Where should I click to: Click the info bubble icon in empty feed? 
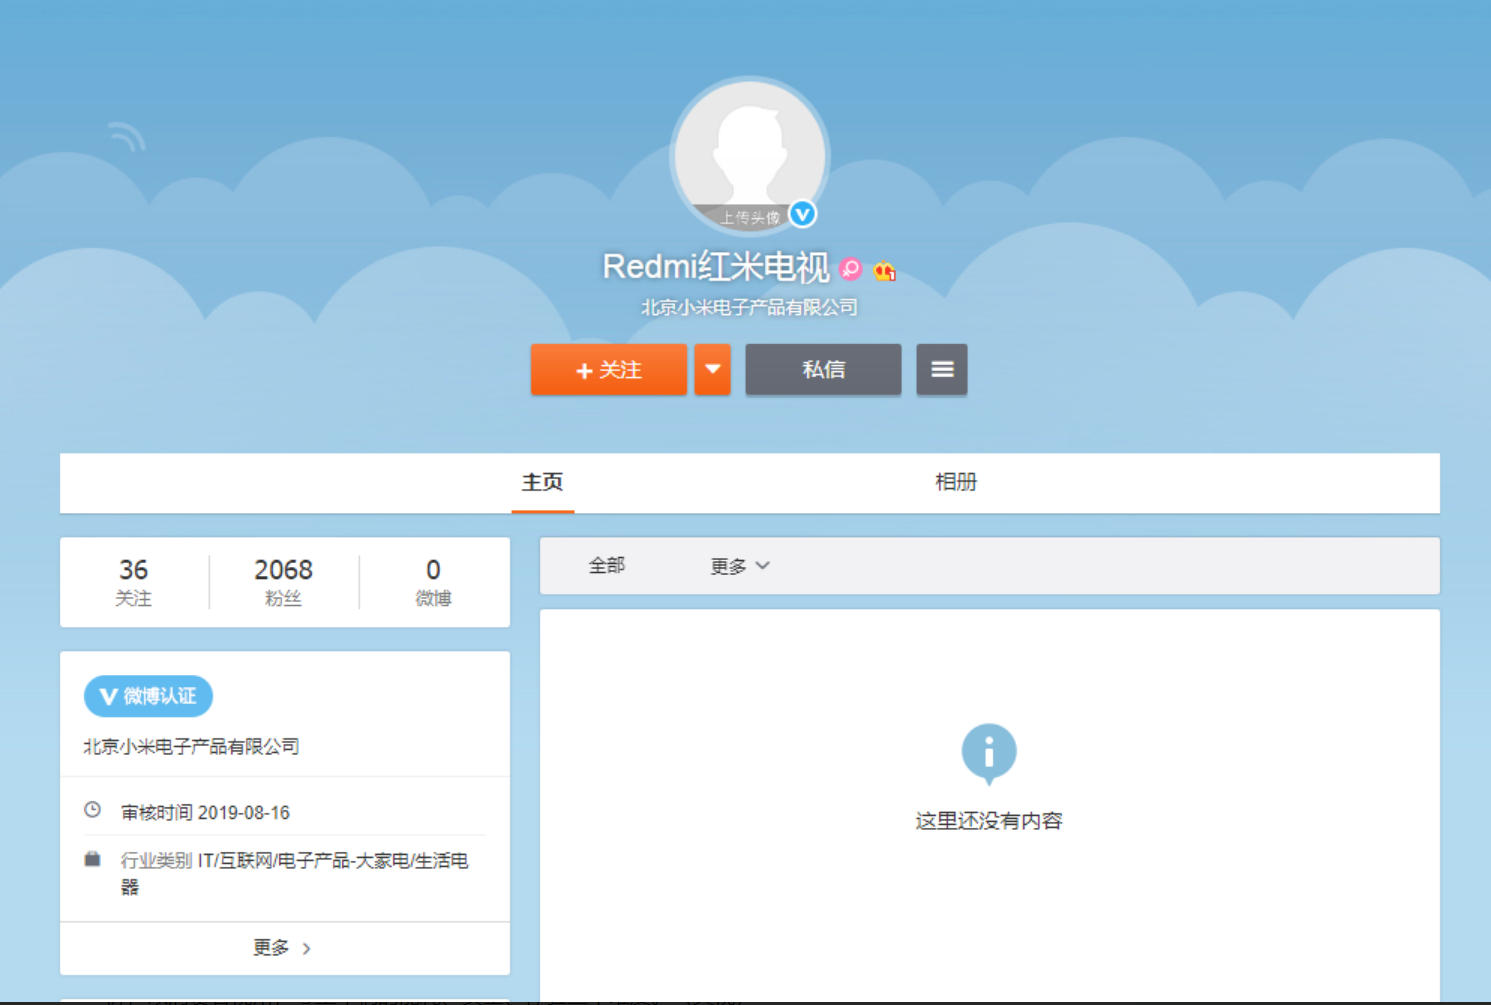tap(989, 753)
